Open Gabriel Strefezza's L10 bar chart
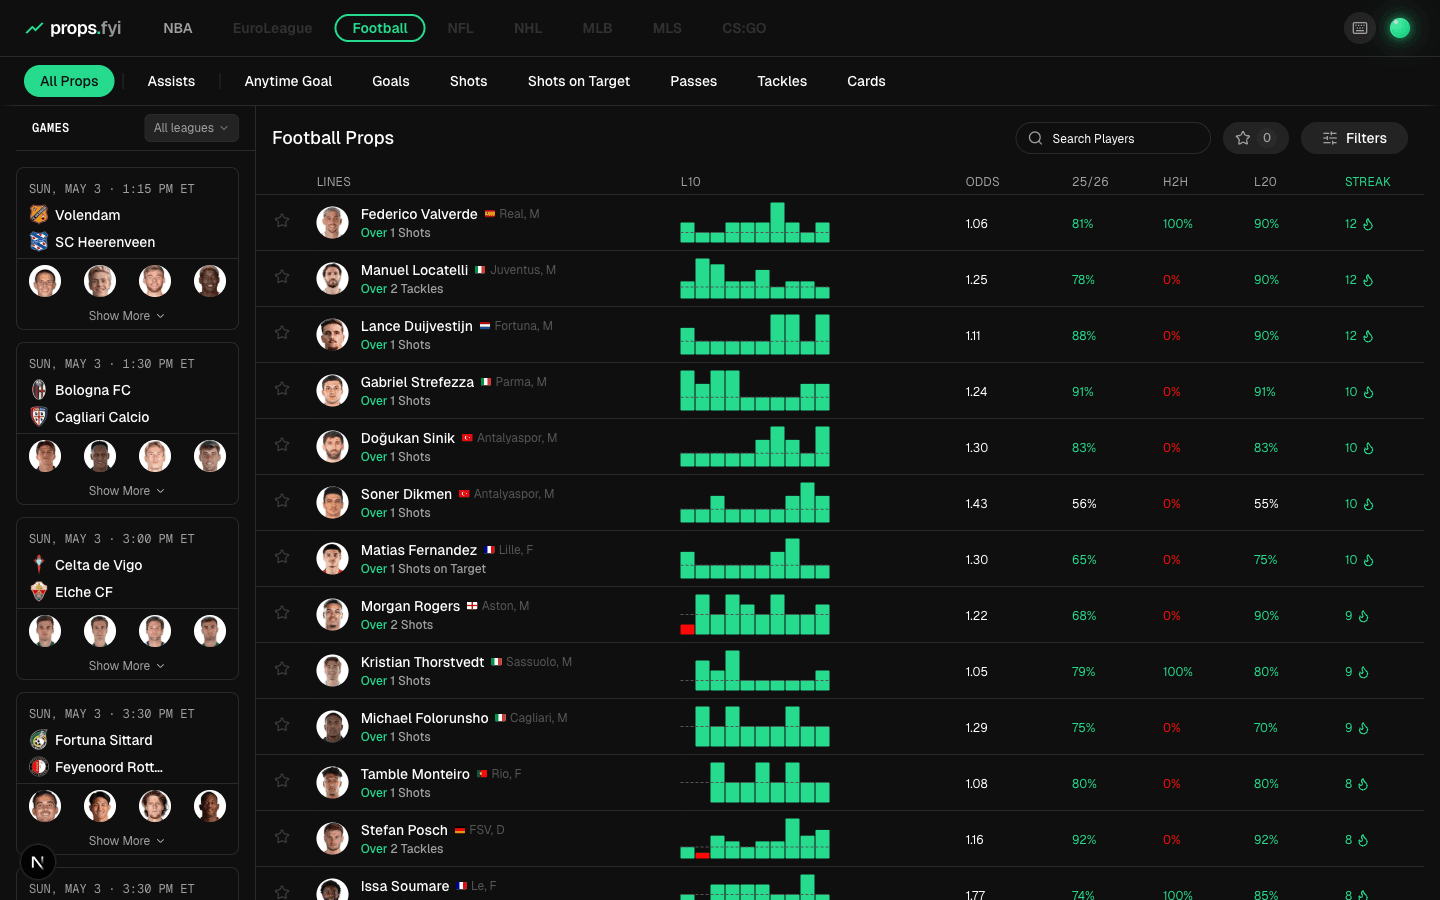The width and height of the screenshot is (1440, 900). coord(755,391)
